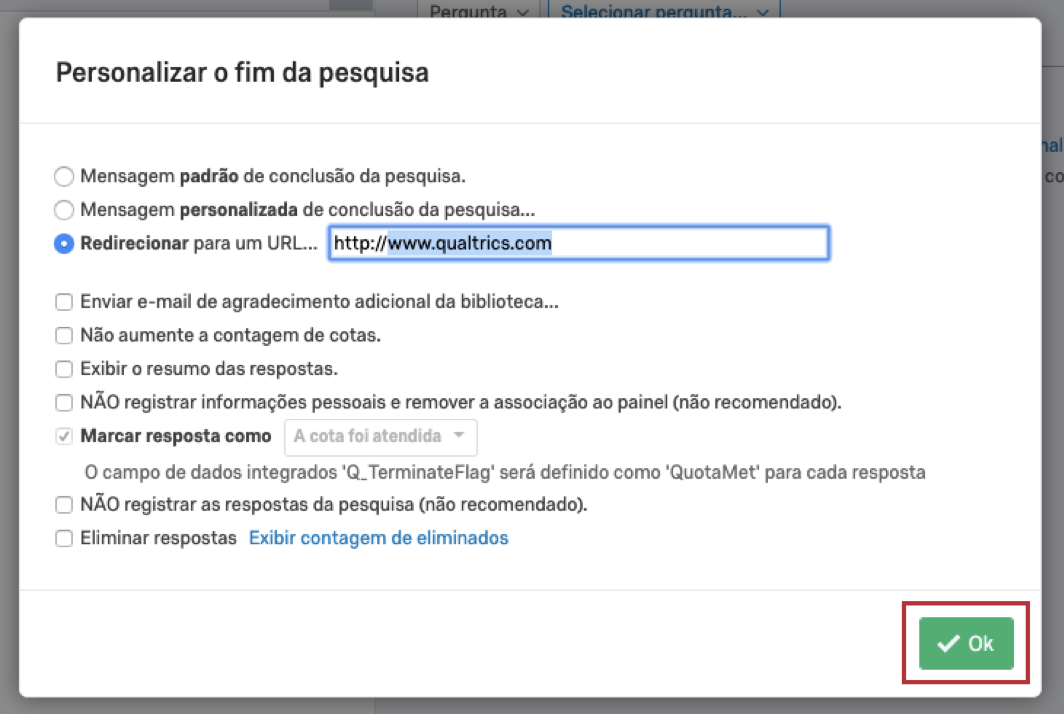Choose the personalized conclusion message option
This screenshot has width=1064, height=714.
[x=64, y=210]
